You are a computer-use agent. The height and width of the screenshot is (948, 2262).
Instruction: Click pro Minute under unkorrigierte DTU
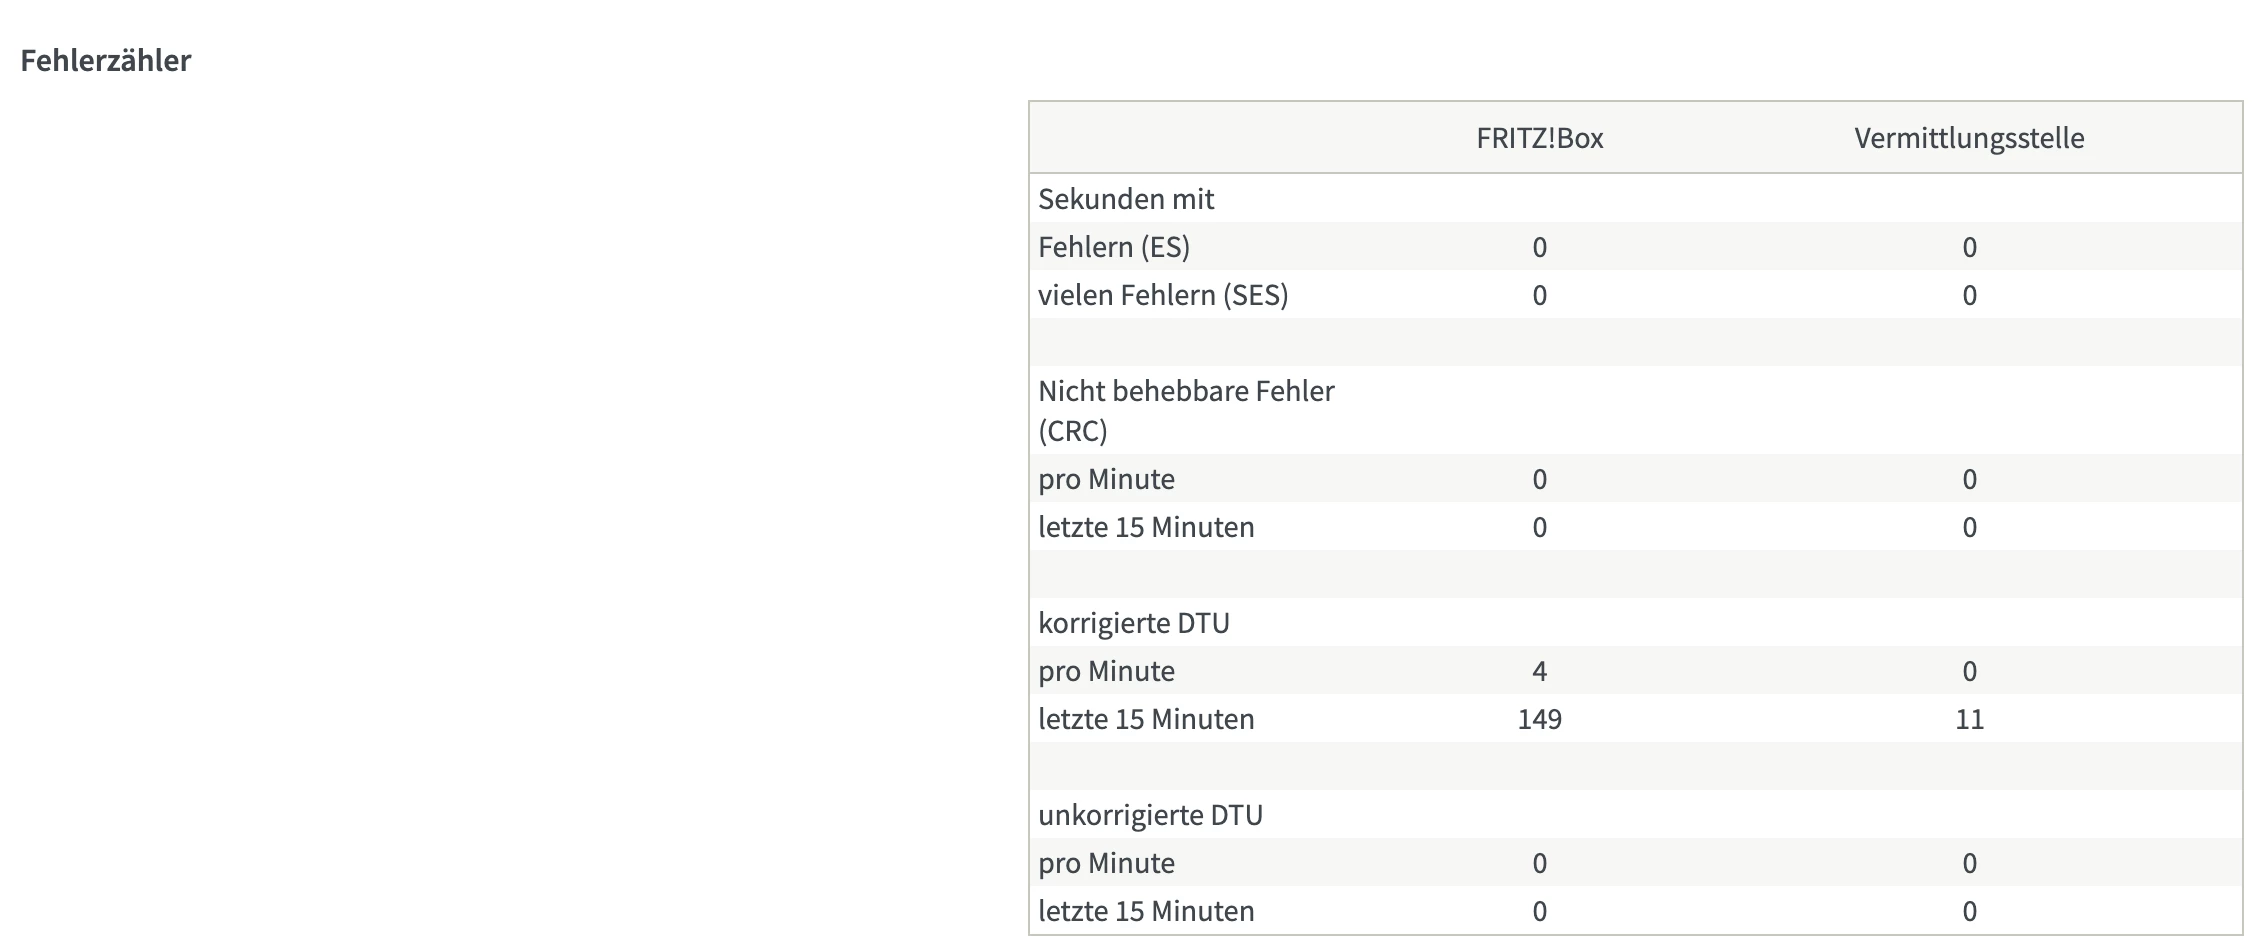pyautogui.click(x=1106, y=863)
